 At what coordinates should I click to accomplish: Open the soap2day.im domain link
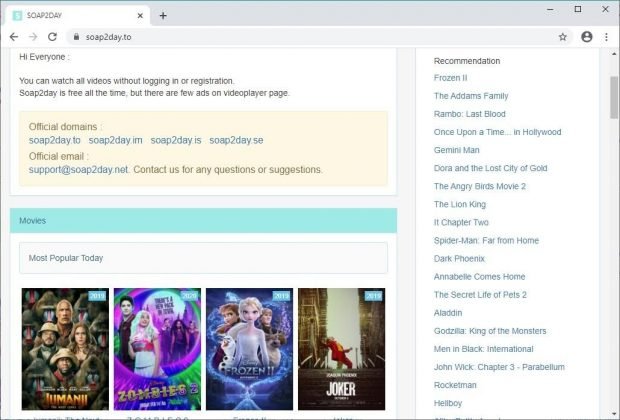pyautogui.click(x=115, y=140)
